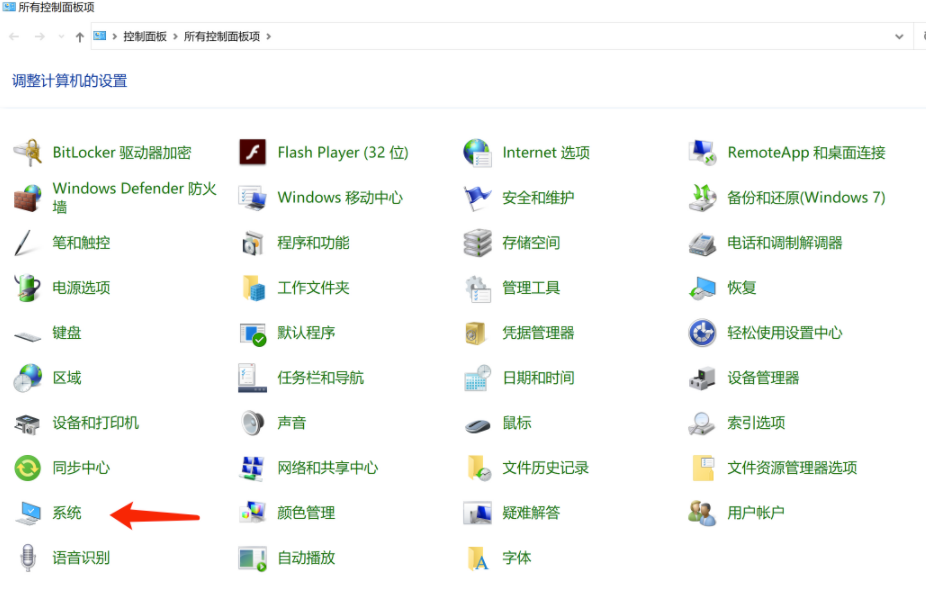Open Windows Defender 防火墙 brick wall icon
The image size is (926, 614).
27,198
